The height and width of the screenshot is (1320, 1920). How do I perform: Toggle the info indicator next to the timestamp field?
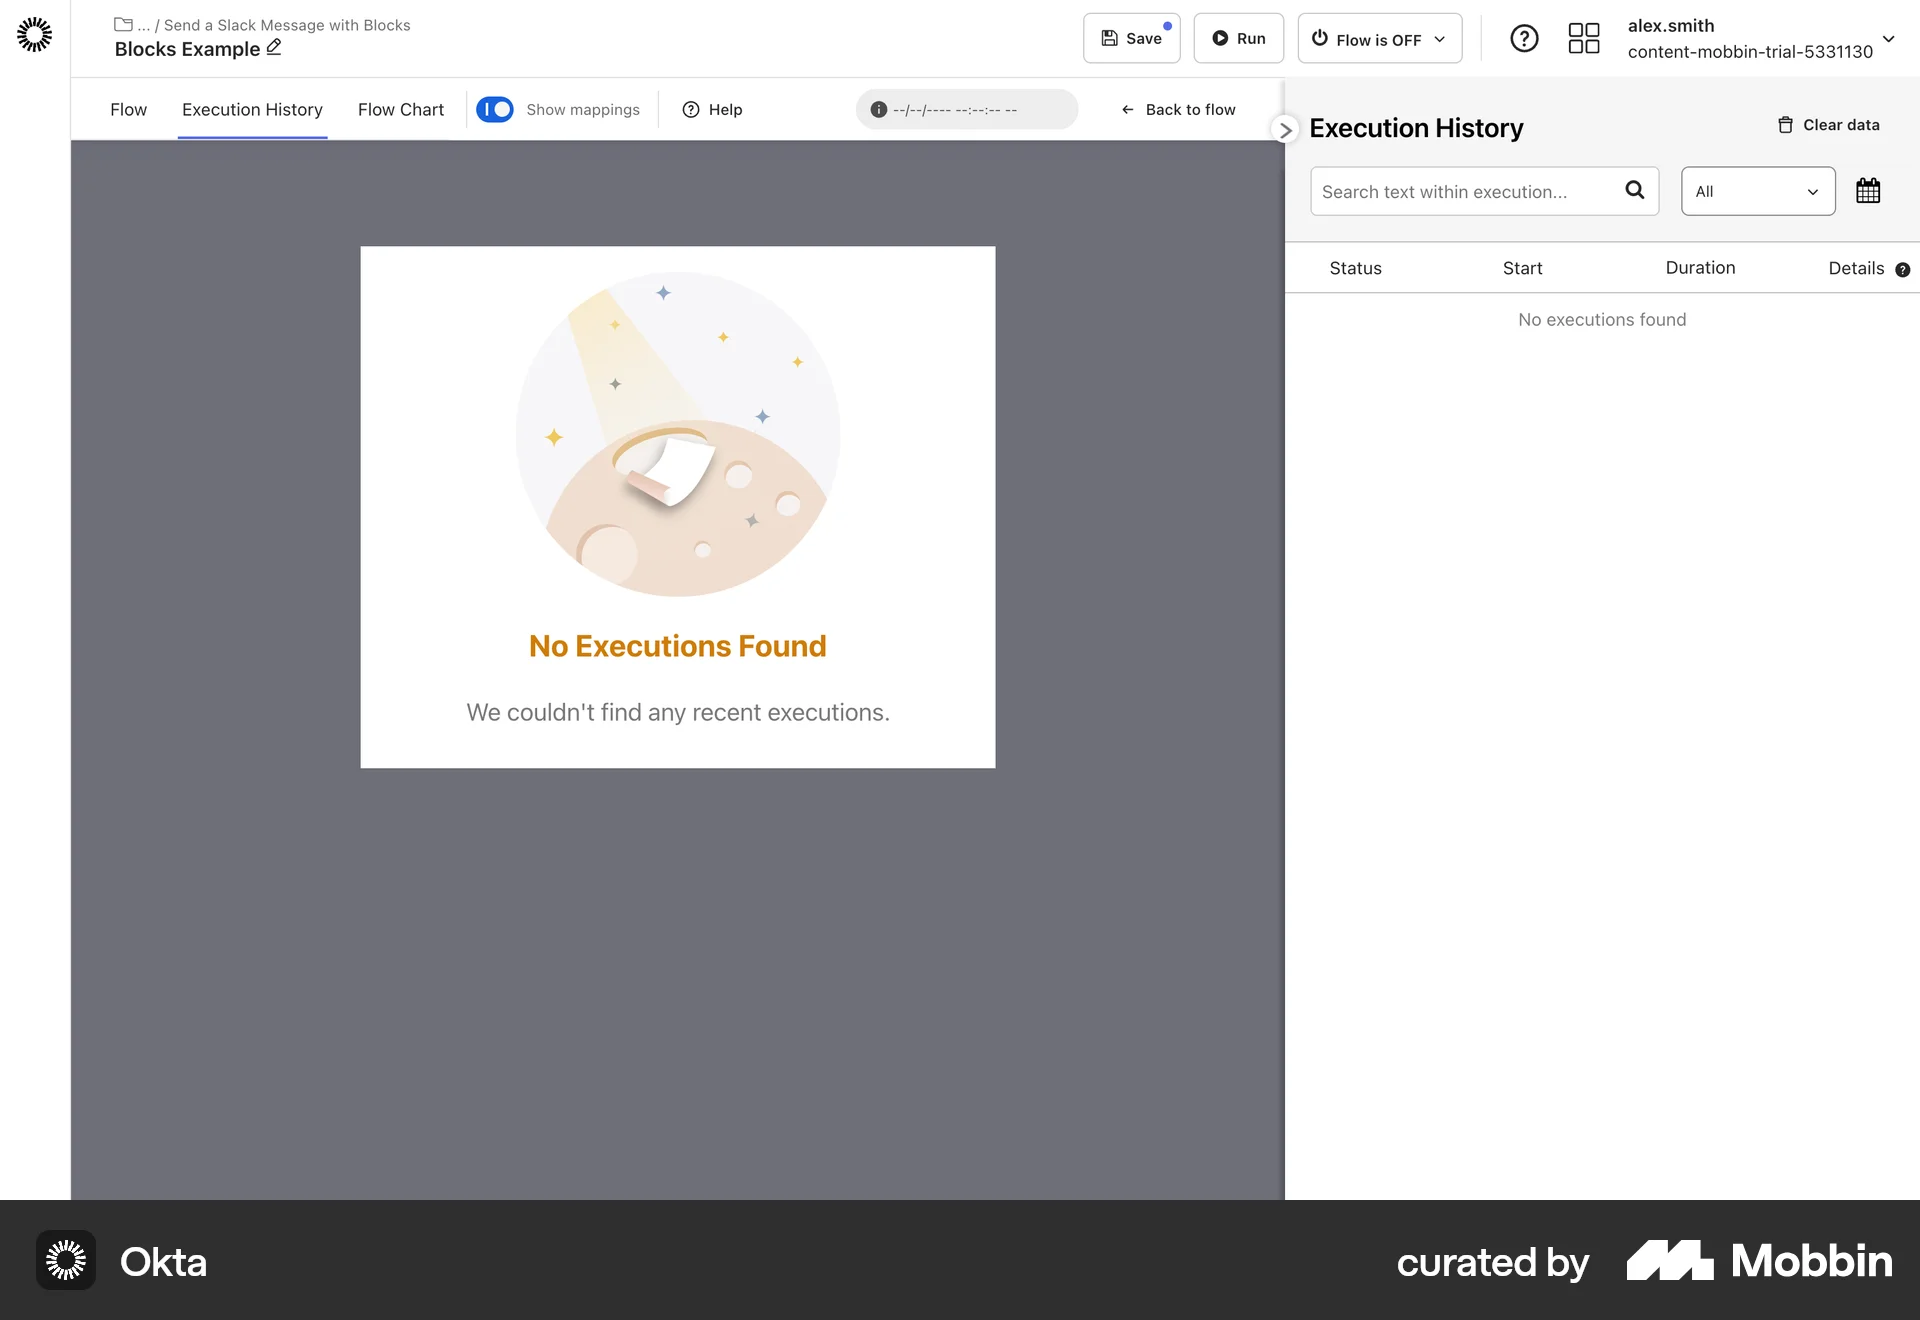pyautogui.click(x=878, y=110)
